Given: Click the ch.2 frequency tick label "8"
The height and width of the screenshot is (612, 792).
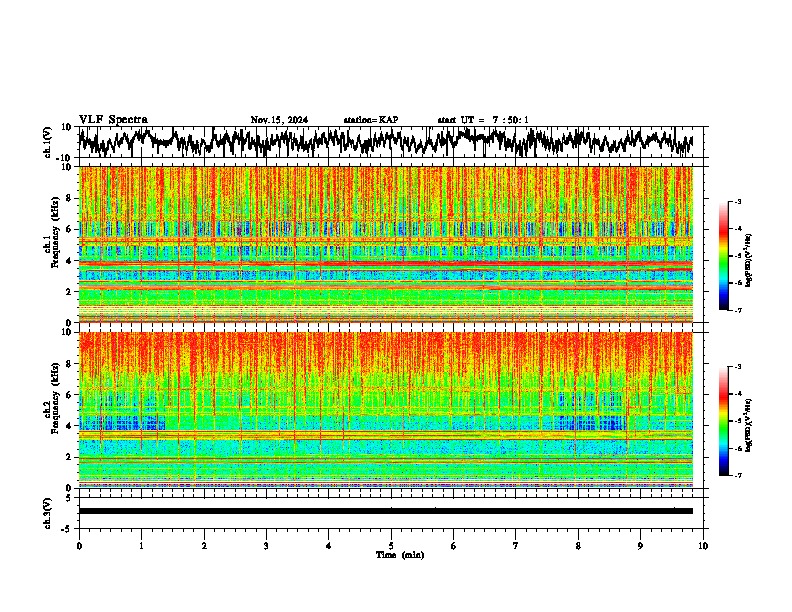Looking at the screenshot, I should (69, 364).
